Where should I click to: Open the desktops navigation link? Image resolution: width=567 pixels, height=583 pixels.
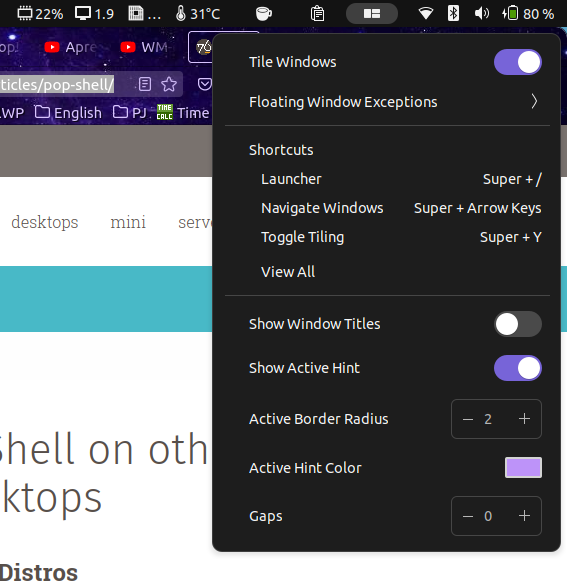point(45,222)
